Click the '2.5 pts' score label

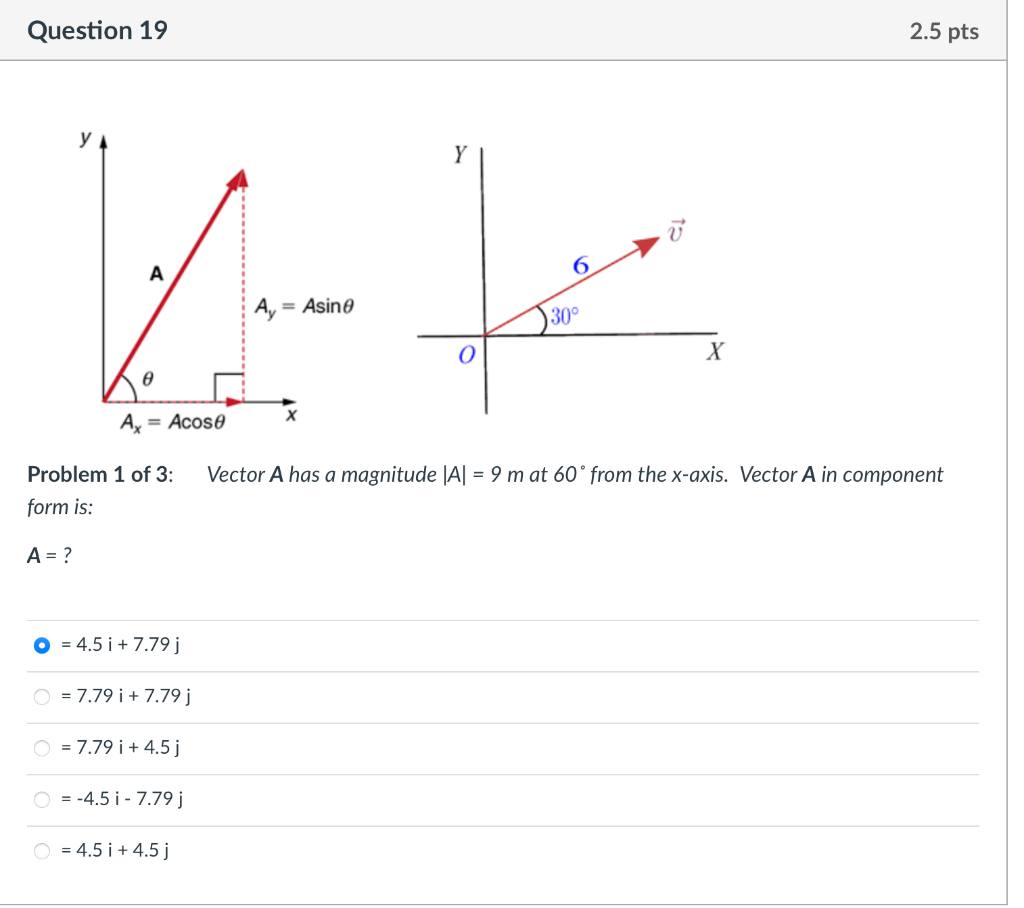point(944,31)
